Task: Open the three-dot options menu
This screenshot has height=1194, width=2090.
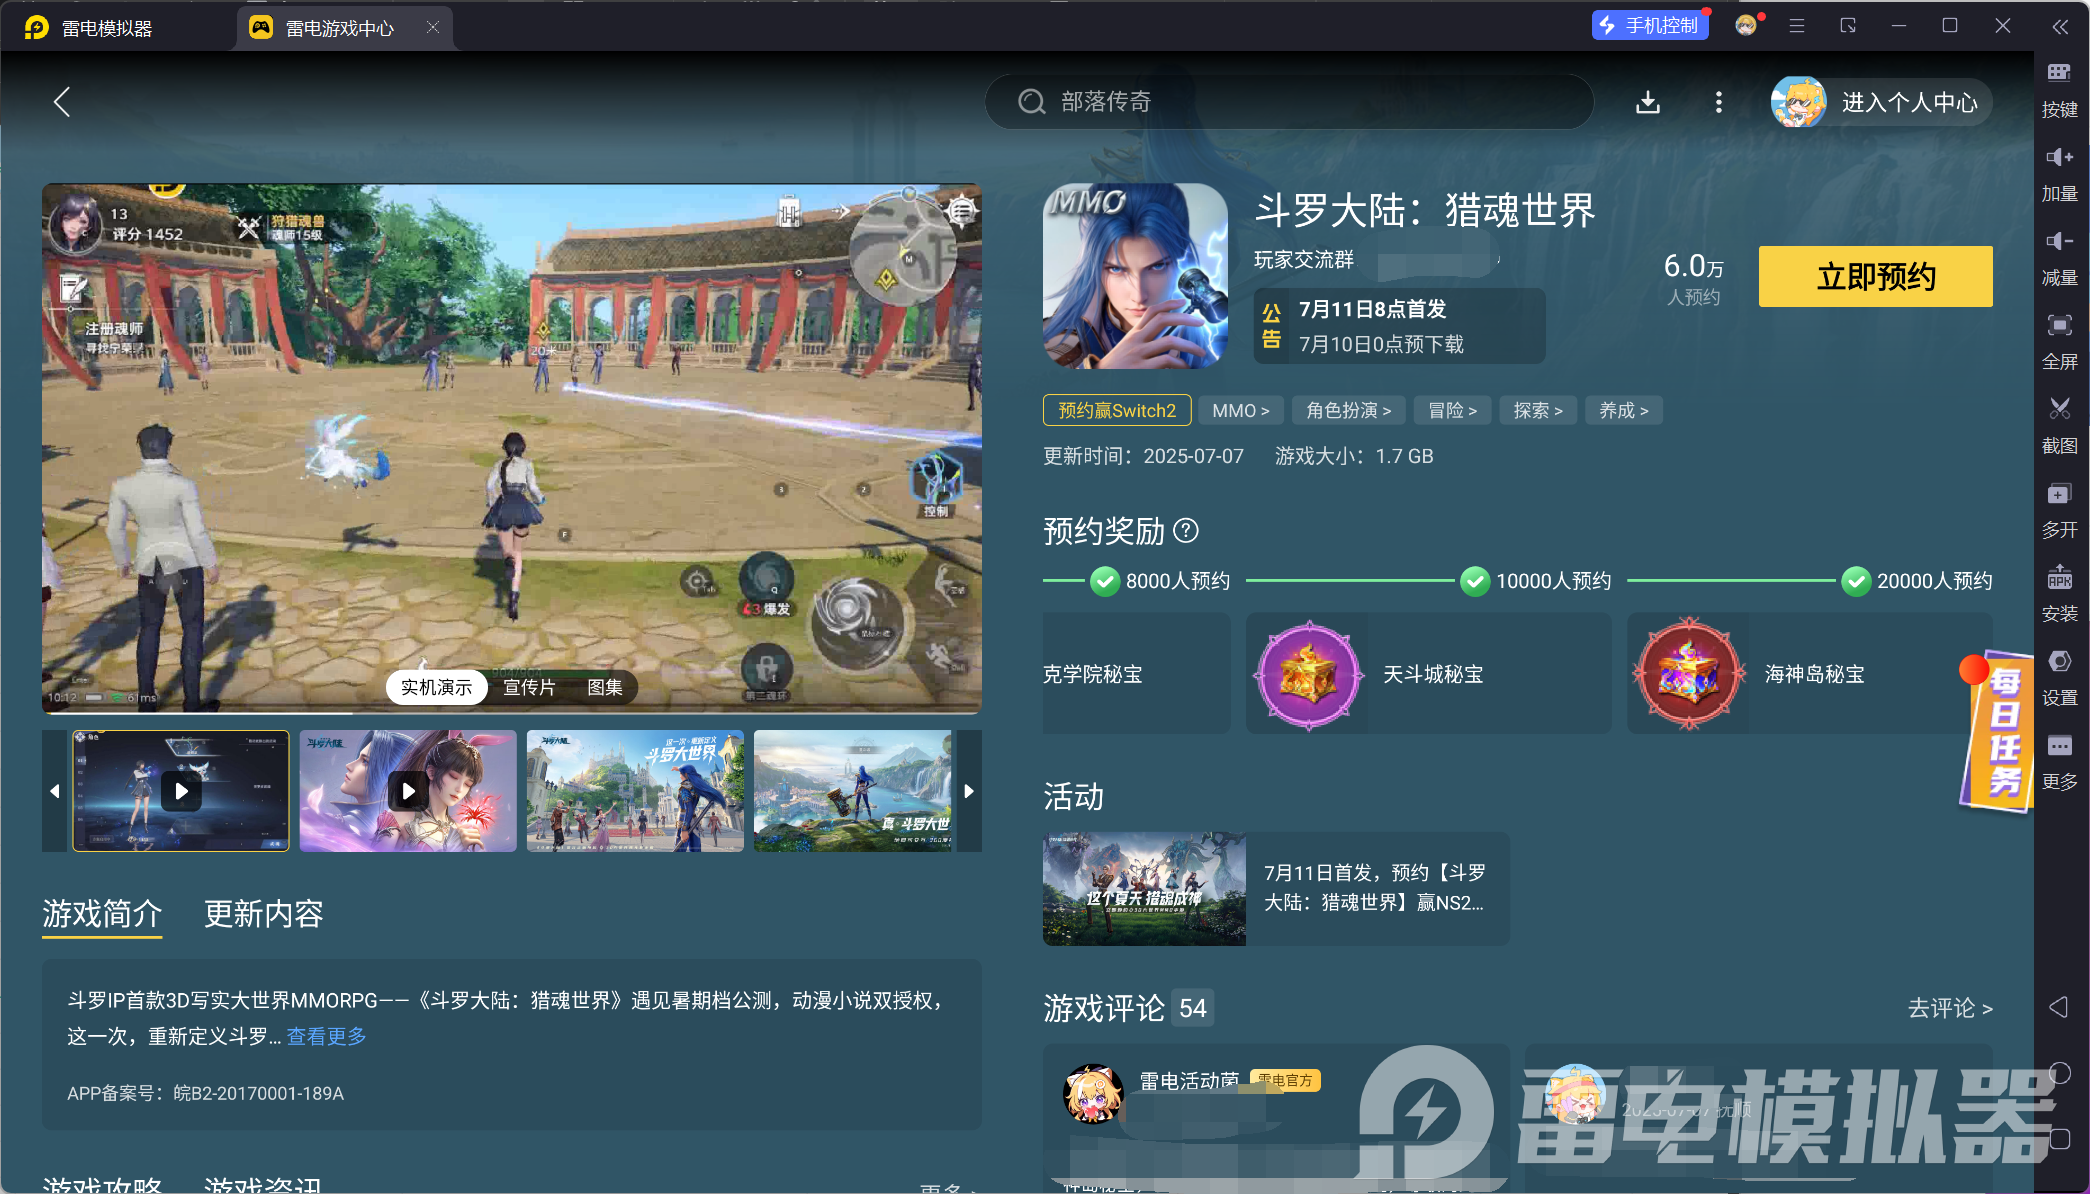Action: pyautogui.click(x=1718, y=101)
